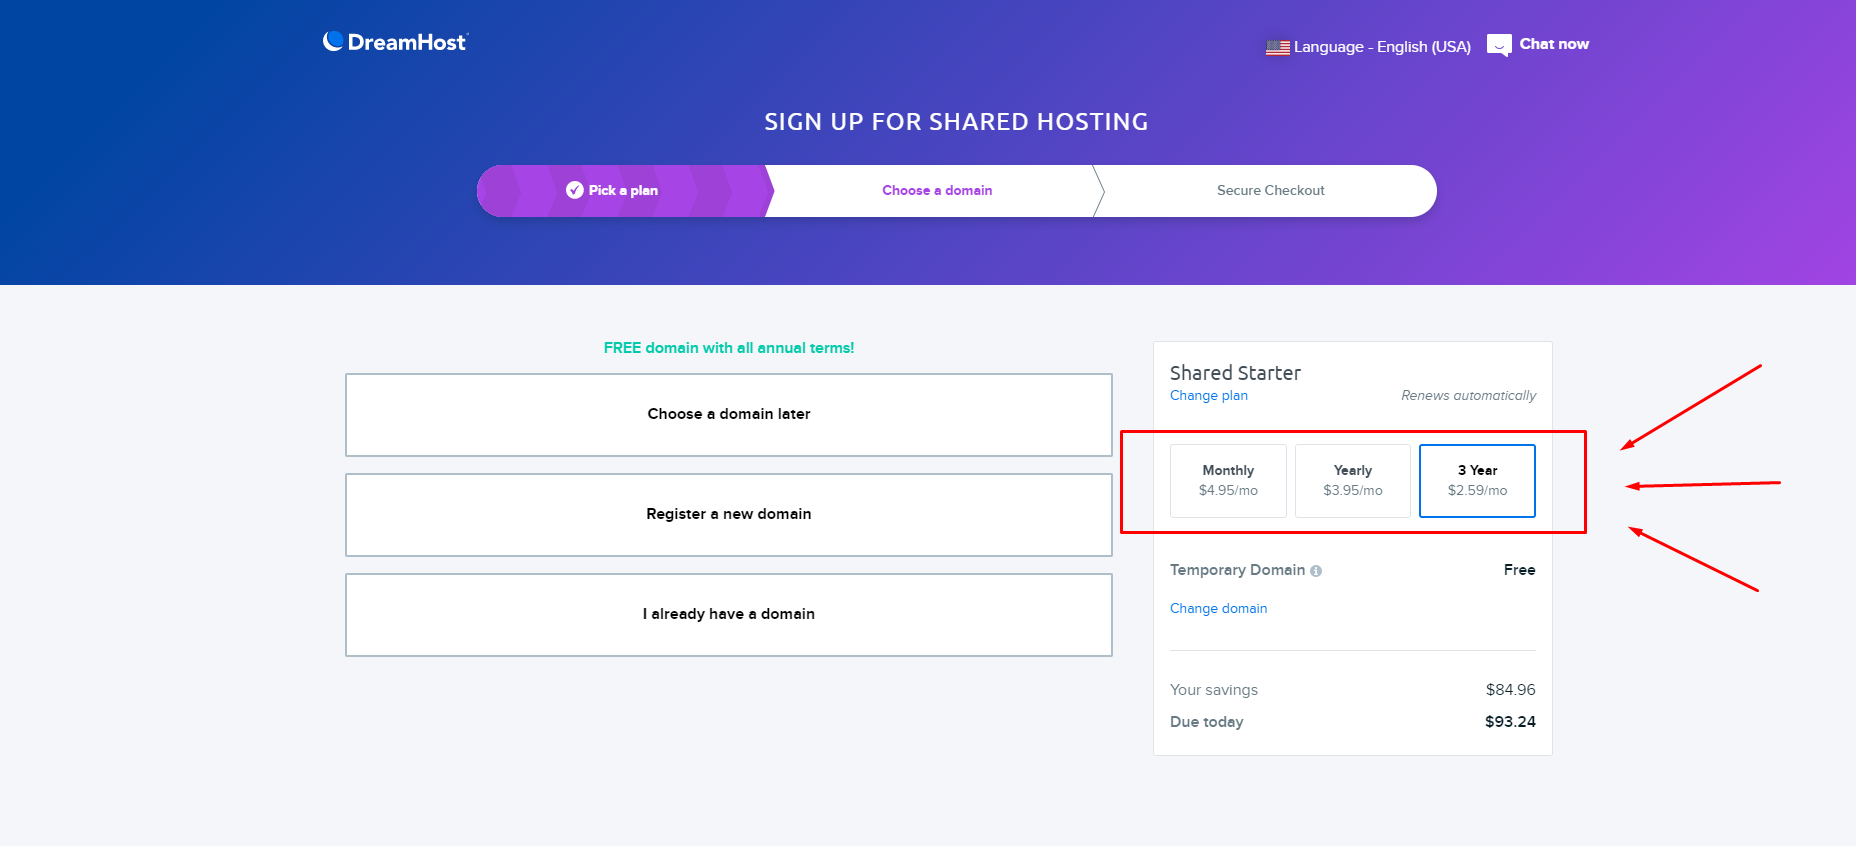Click the Due today $93.24 amount
This screenshot has width=1856, height=846.
(x=1510, y=722)
